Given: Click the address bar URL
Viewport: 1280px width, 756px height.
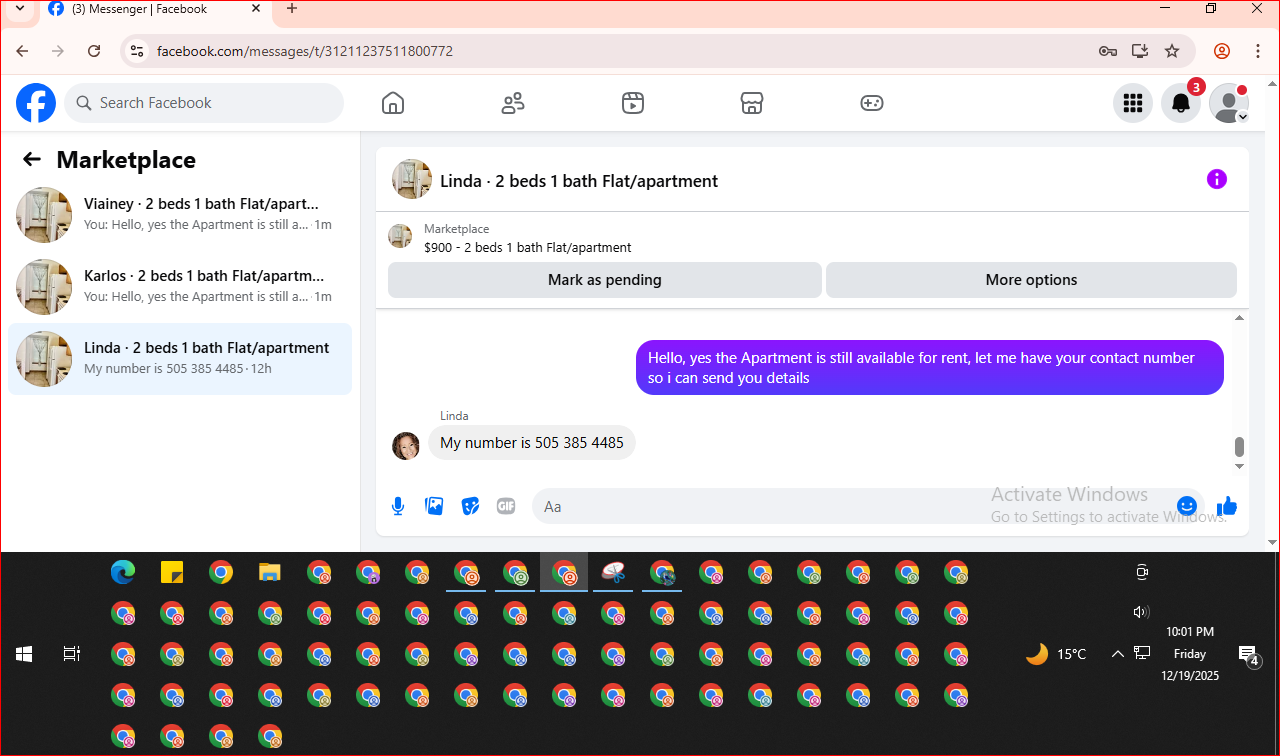Looking at the screenshot, I should coord(305,51).
